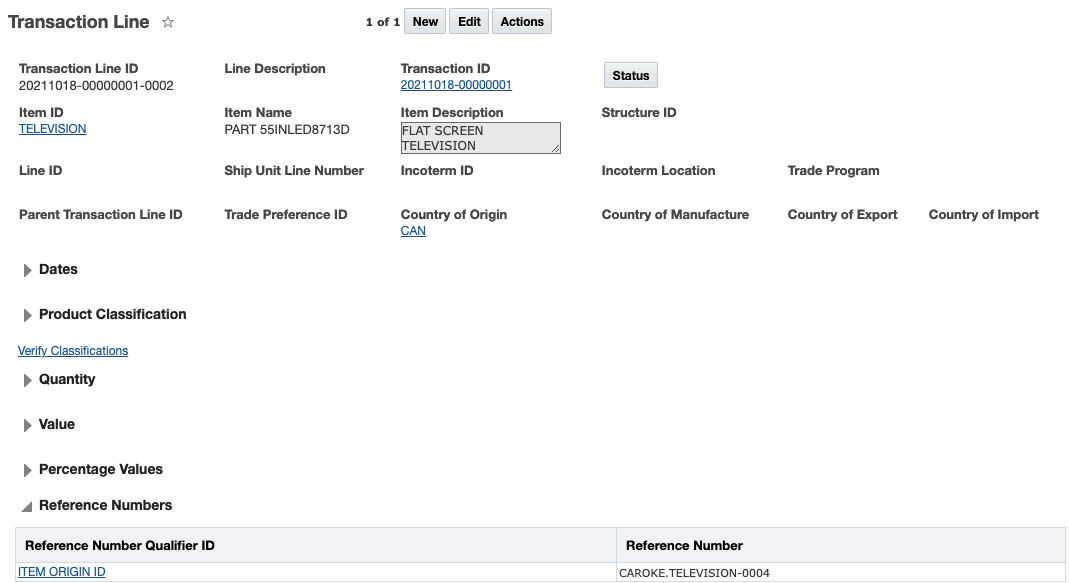Expand the Quantity section
Screen dimensions: 1069x583
pyautogui.click(x=28, y=380)
